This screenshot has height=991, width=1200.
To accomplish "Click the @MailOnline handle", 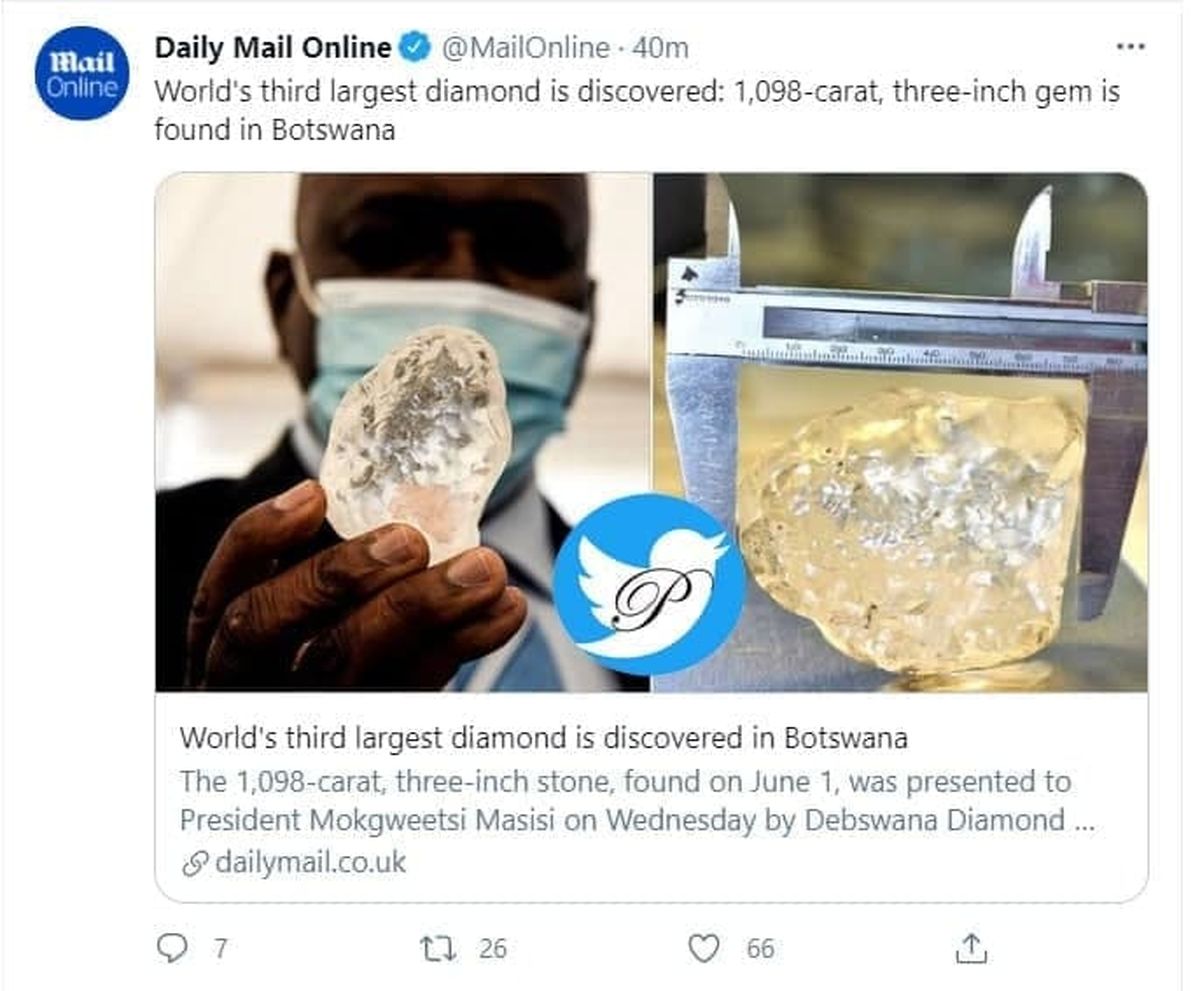I will point(524,47).
